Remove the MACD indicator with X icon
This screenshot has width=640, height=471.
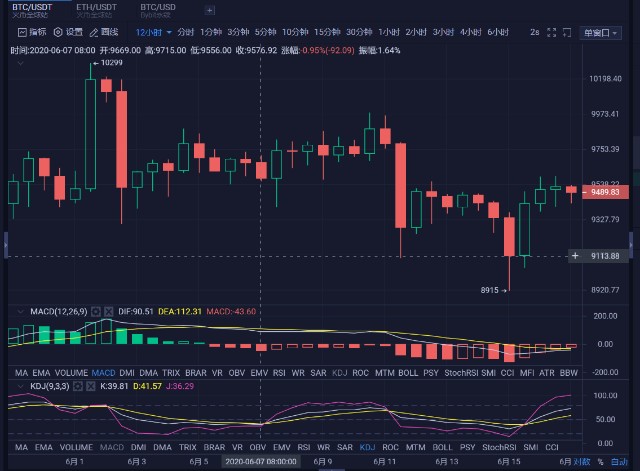[108, 312]
